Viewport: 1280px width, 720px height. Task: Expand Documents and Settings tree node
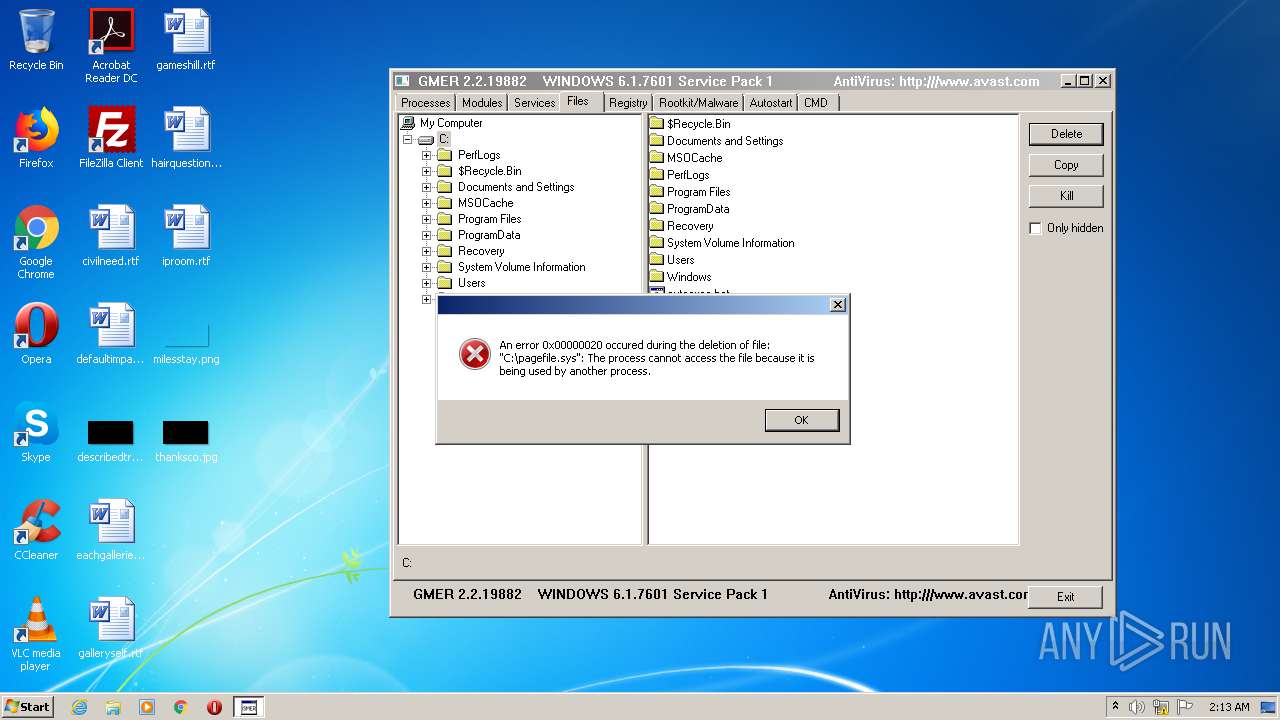[x=426, y=187]
